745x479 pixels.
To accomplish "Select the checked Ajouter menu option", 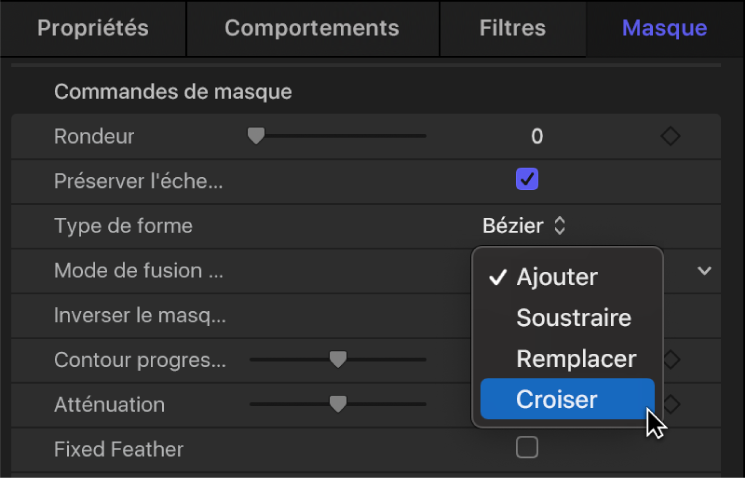I will pos(557,277).
